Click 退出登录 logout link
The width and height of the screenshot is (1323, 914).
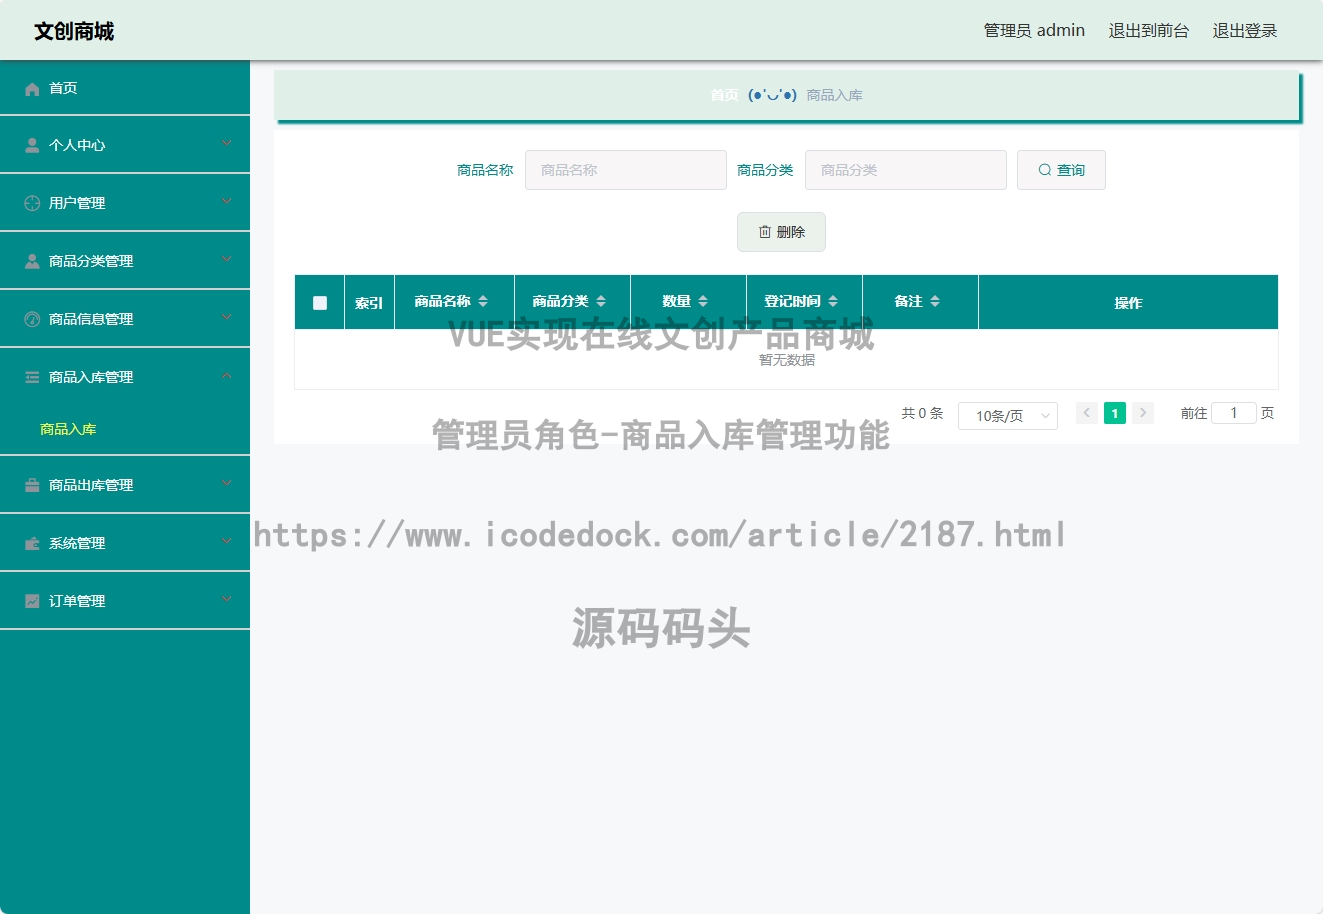tap(1245, 31)
